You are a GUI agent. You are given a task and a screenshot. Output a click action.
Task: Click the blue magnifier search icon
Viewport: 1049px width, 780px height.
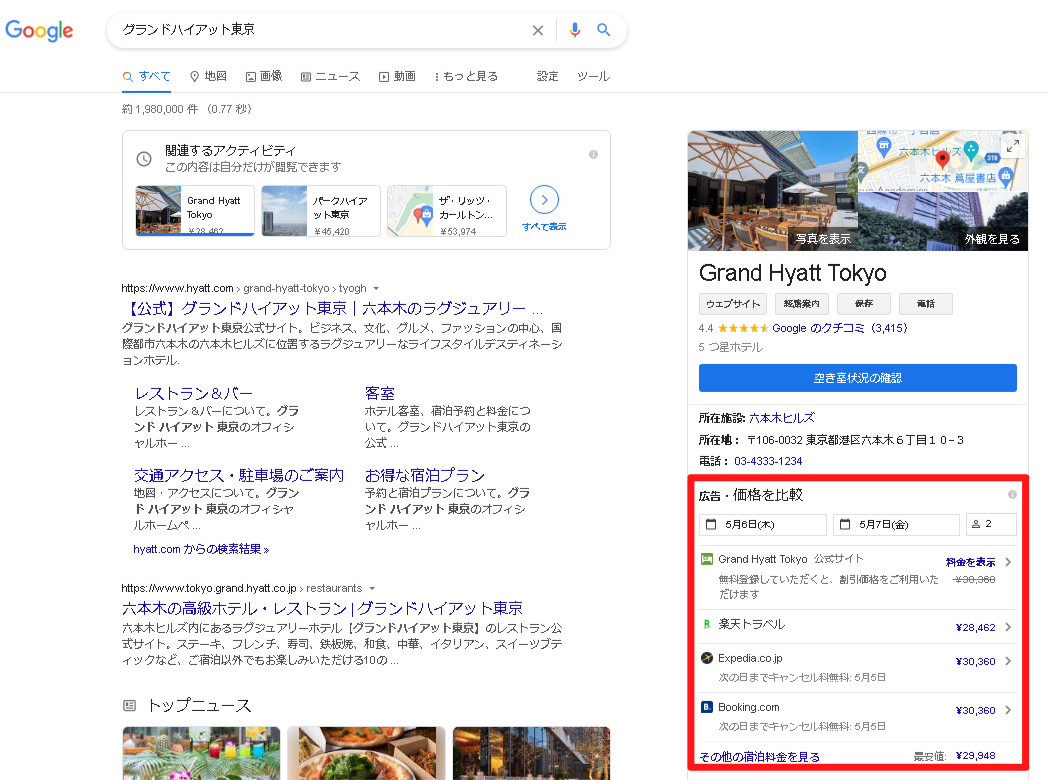tap(603, 30)
